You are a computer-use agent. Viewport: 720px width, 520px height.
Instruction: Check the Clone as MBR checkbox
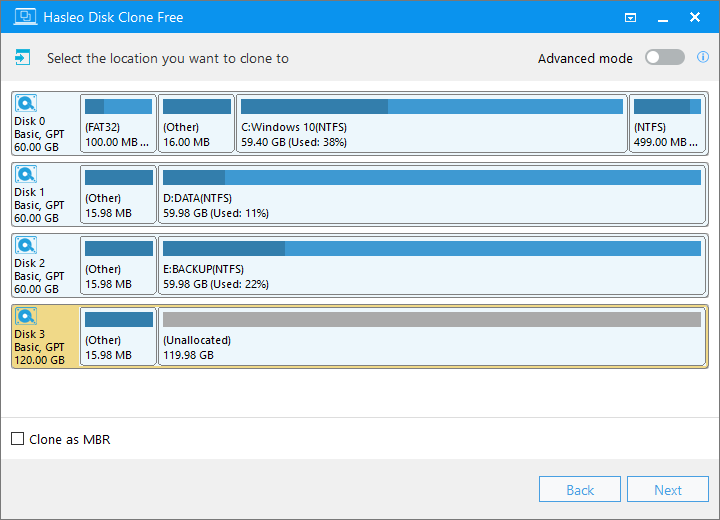17,439
